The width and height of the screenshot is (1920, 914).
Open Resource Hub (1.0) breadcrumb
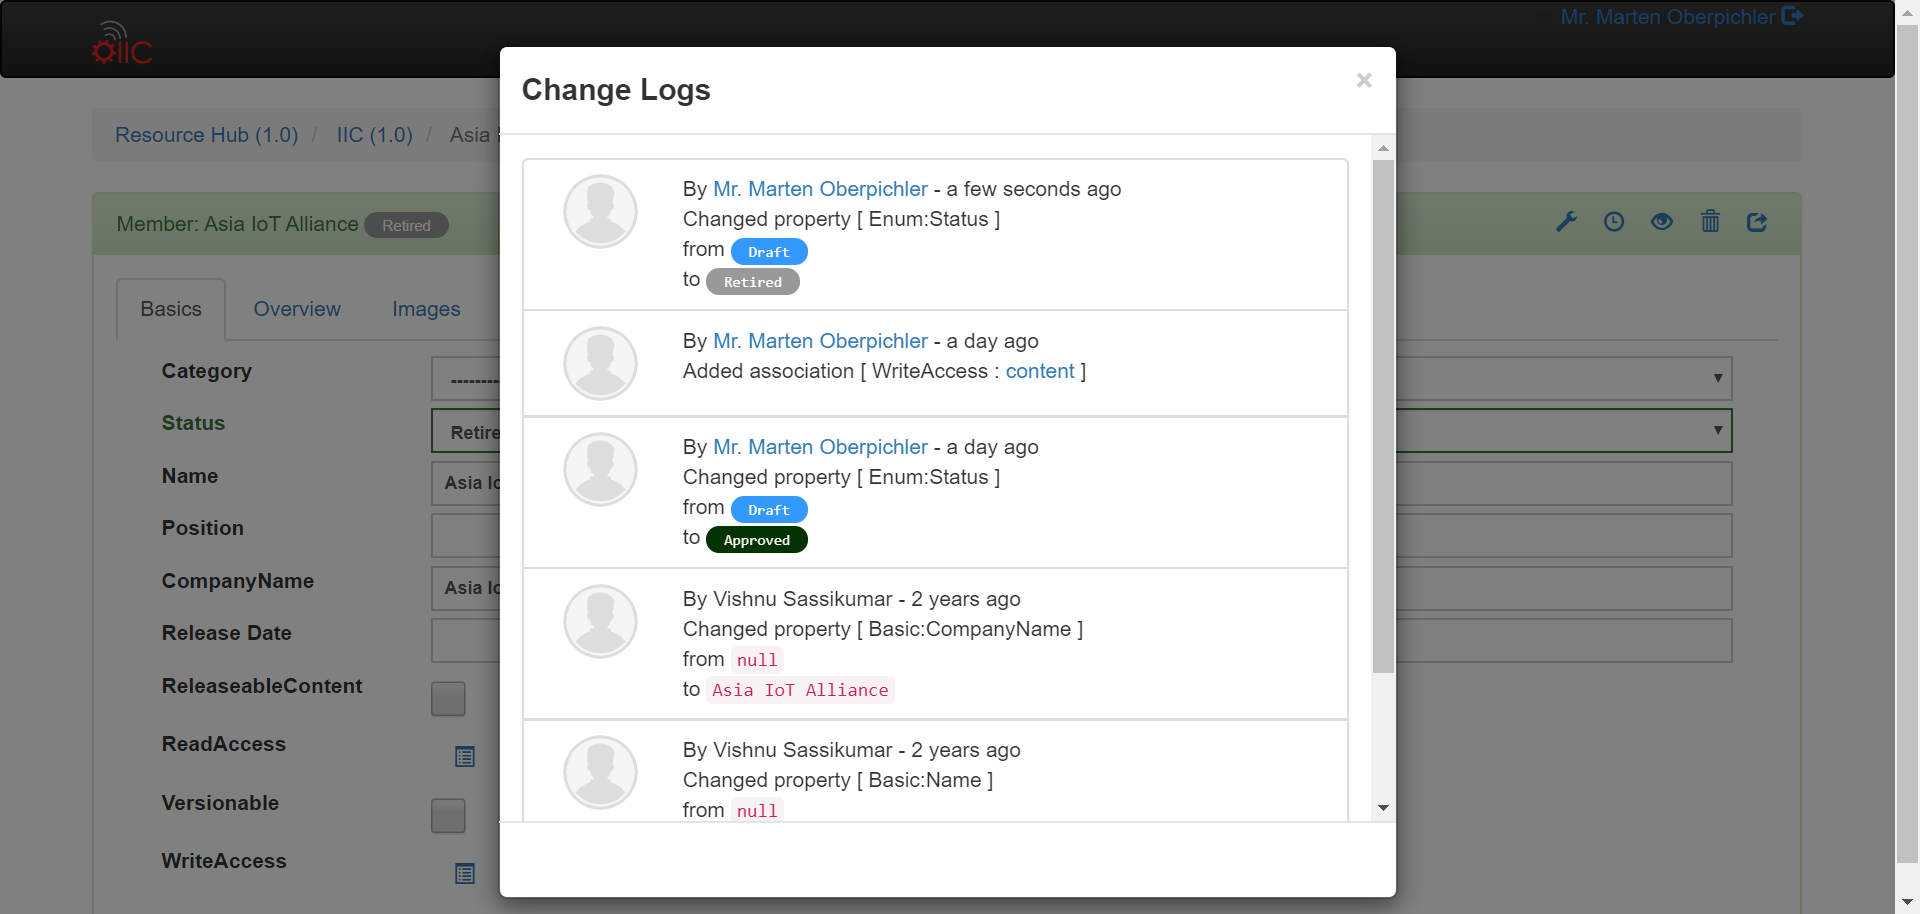206,135
